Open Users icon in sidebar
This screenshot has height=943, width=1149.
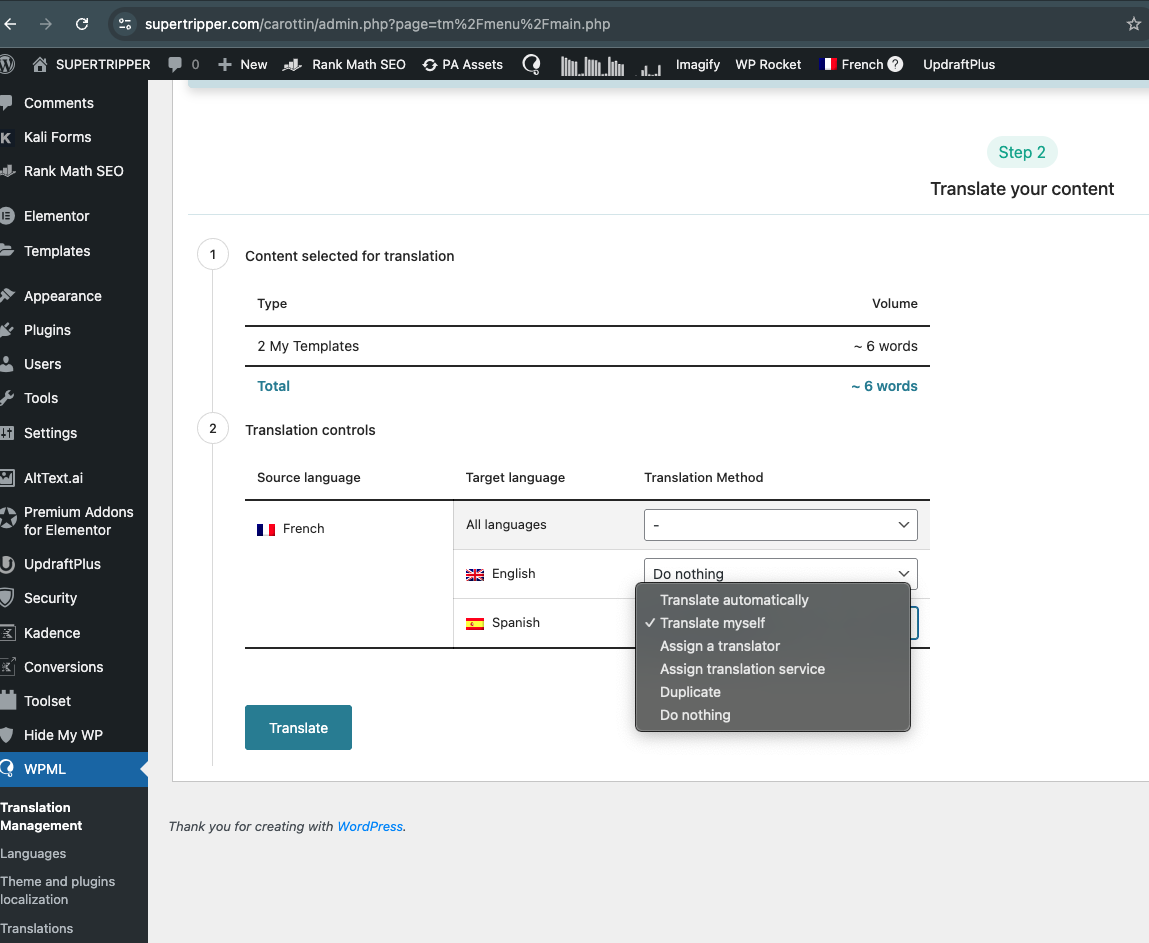pos(7,364)
